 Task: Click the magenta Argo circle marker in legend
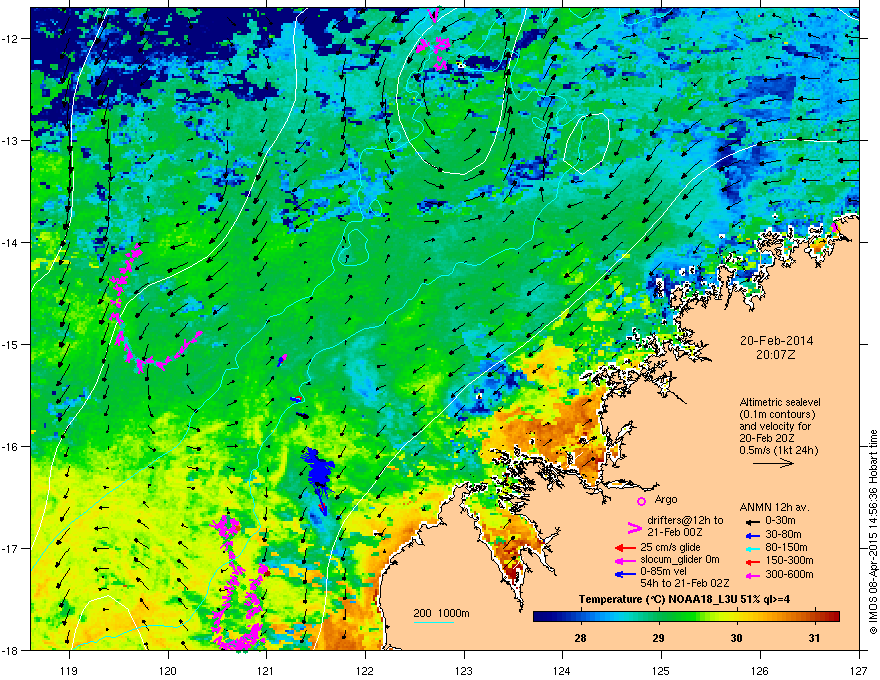pyautogui.click(x=641, y=501)
